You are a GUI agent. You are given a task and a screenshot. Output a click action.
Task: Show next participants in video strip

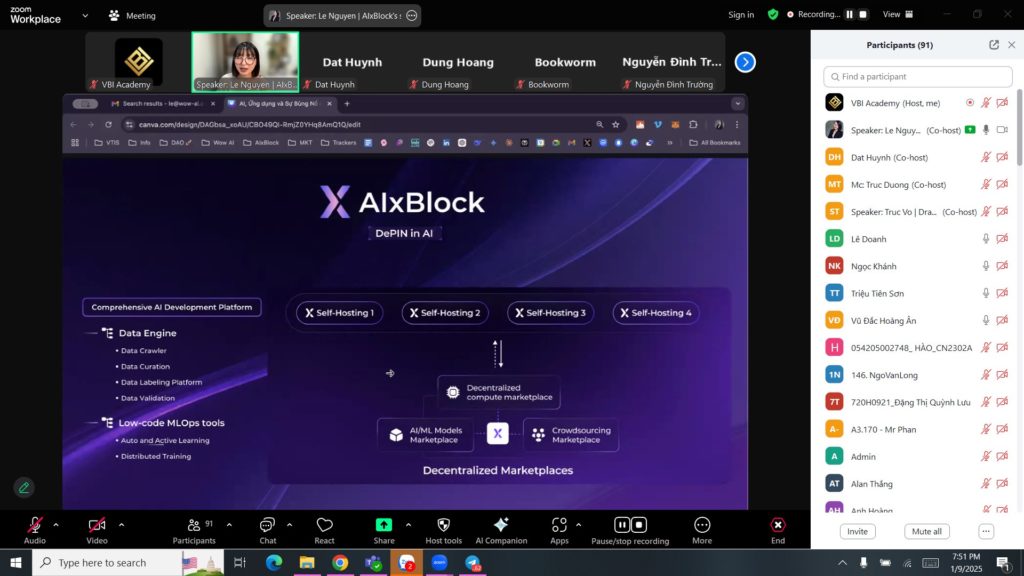(x=745, y=62)
